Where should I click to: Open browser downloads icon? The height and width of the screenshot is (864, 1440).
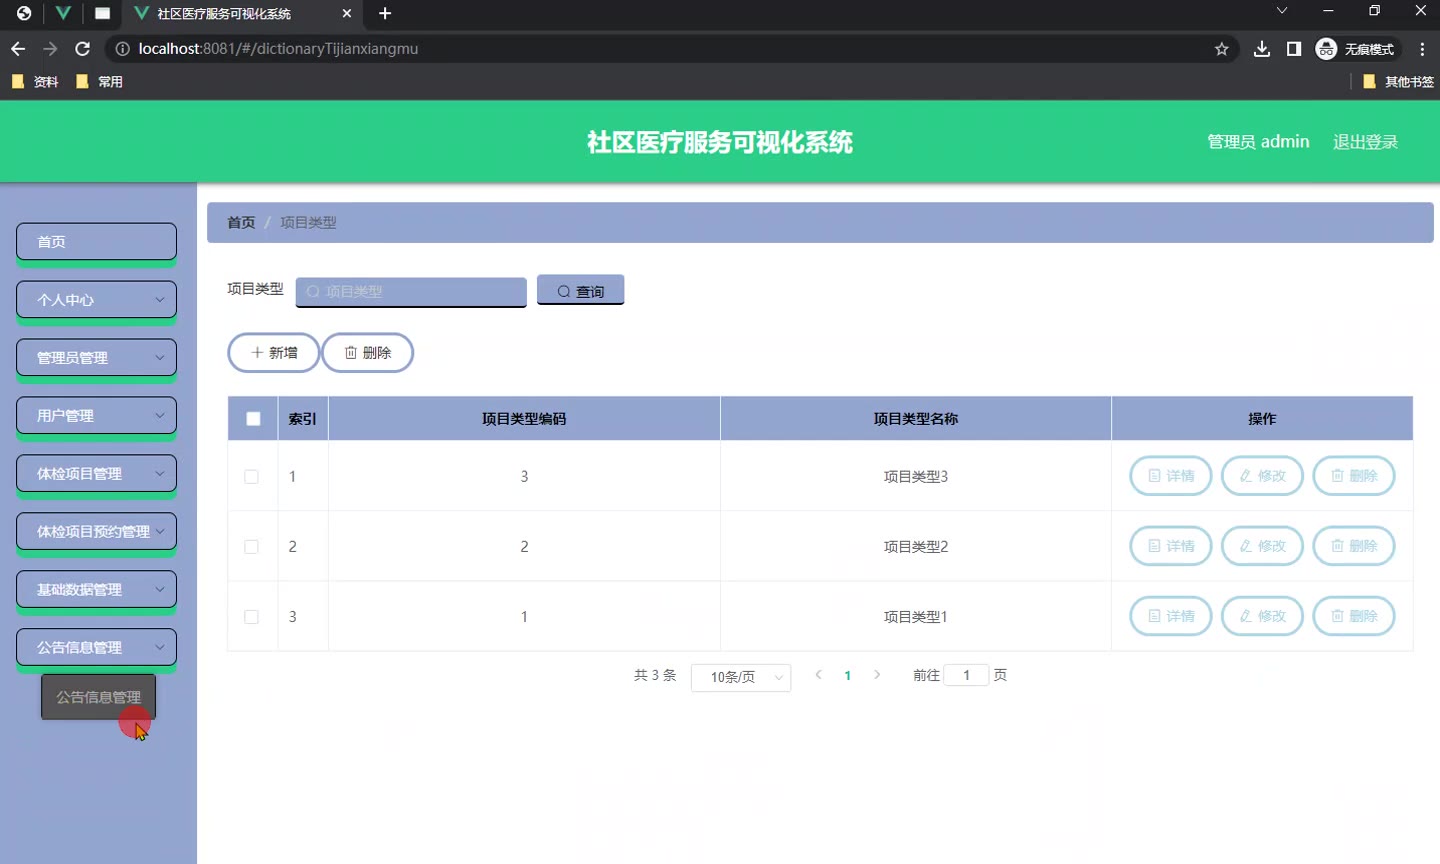[1262, 49]
